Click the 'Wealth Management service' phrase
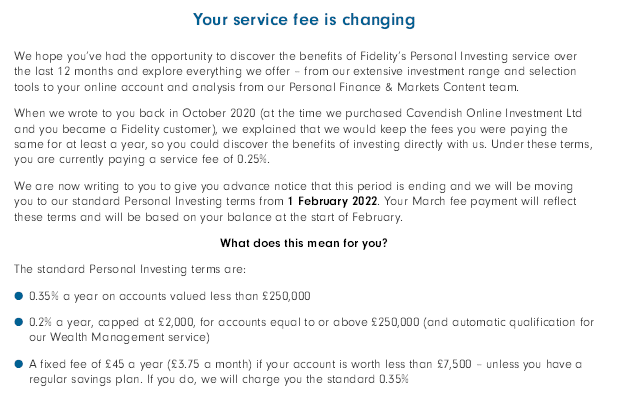Screen dimensions: 644x398 point(128,337)
